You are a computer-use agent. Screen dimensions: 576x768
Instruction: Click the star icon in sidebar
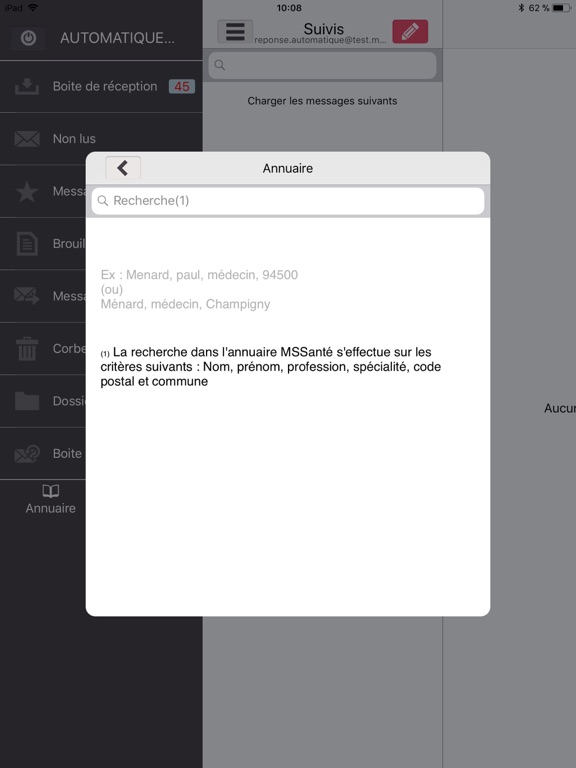(27, 192)
